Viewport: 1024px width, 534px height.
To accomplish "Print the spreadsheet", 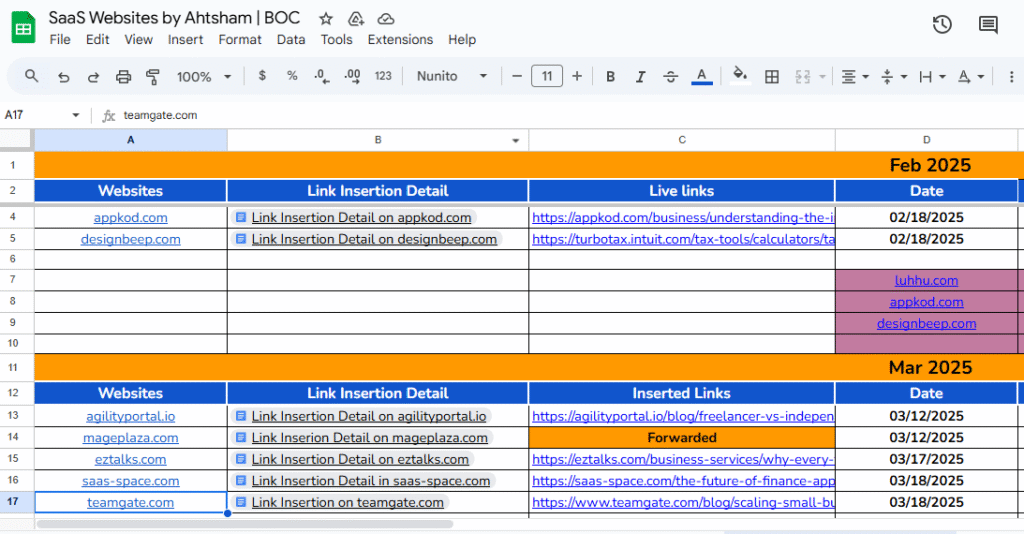I will tap(123, 77).
